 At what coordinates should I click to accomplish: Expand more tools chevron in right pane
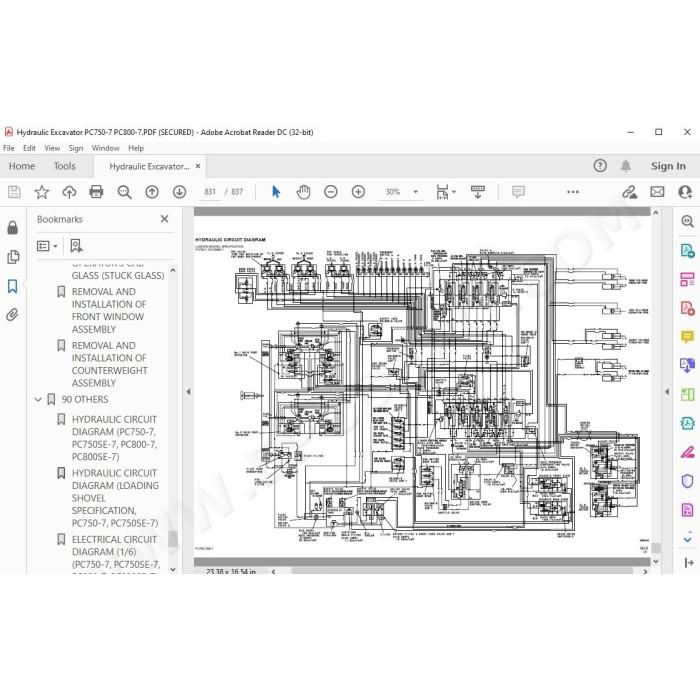pyautogui.click(x=688, y=539)
